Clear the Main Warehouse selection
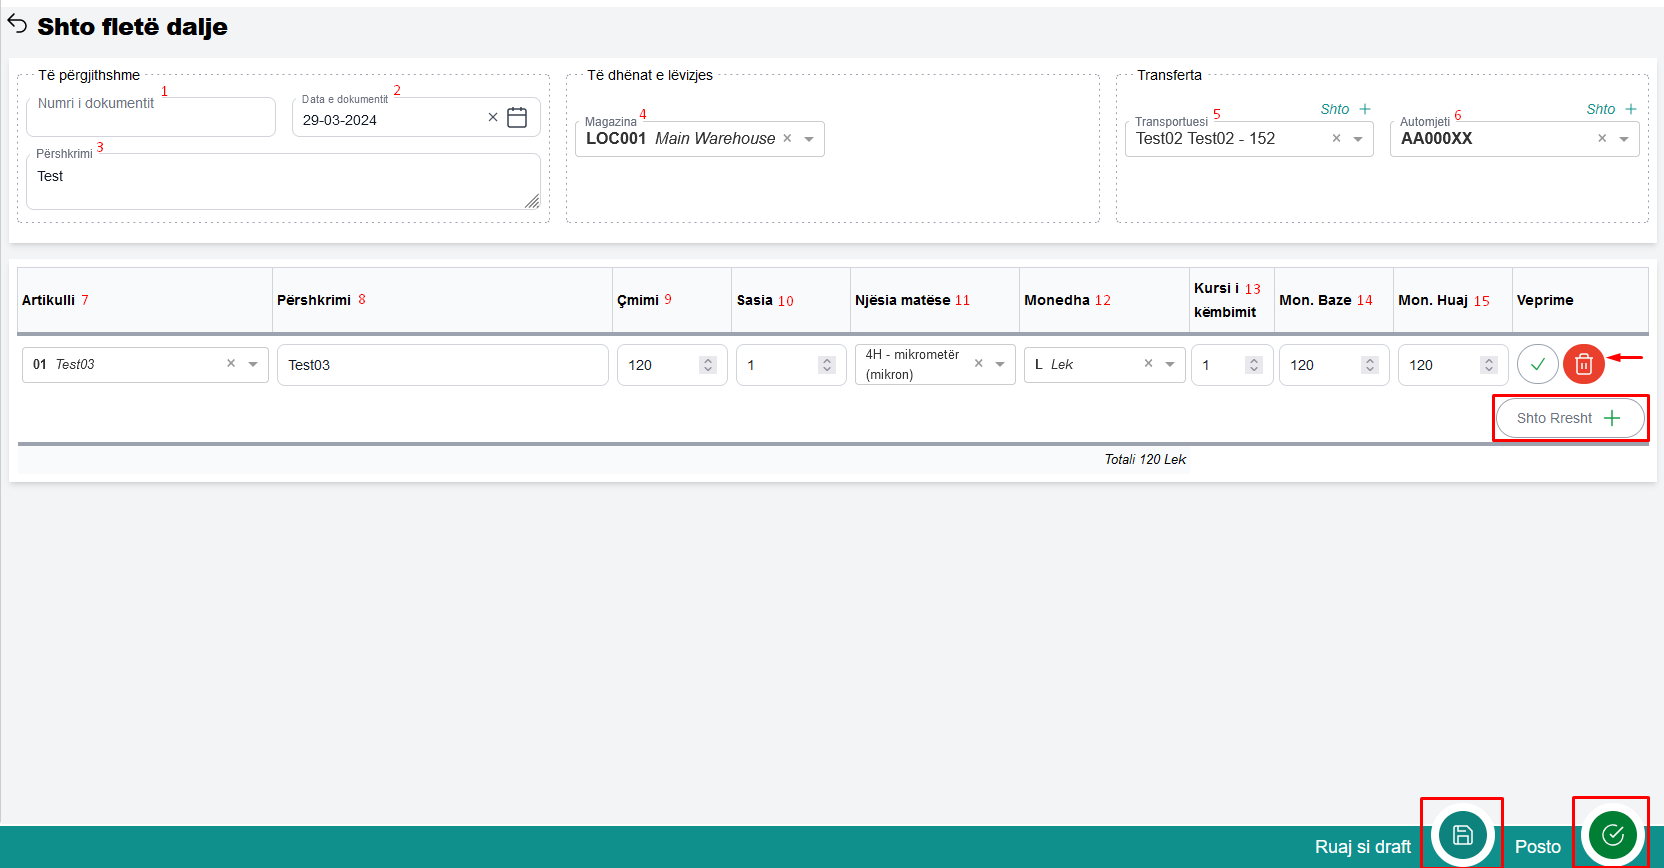 pos(787,139)
